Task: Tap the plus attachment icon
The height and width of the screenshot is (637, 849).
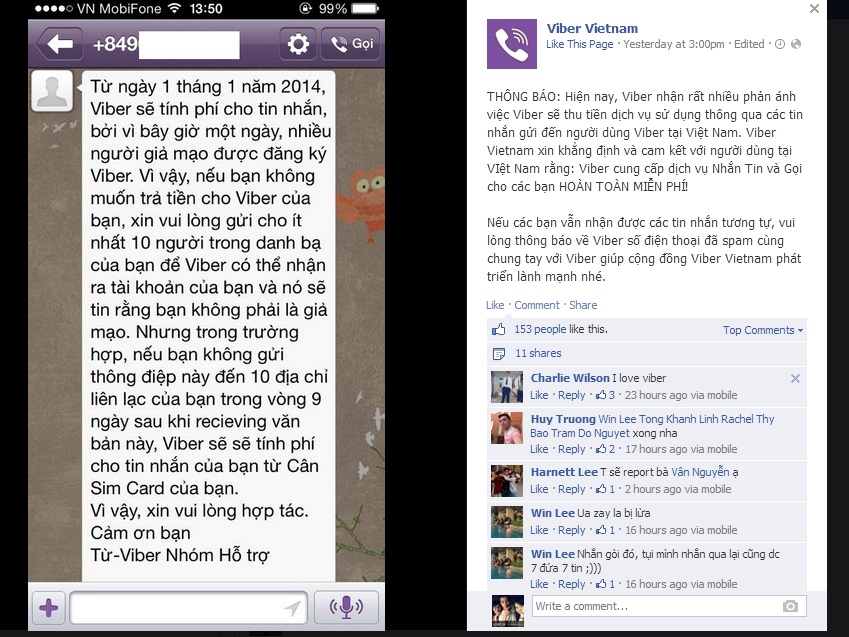Action: click(x=49, y=608)
